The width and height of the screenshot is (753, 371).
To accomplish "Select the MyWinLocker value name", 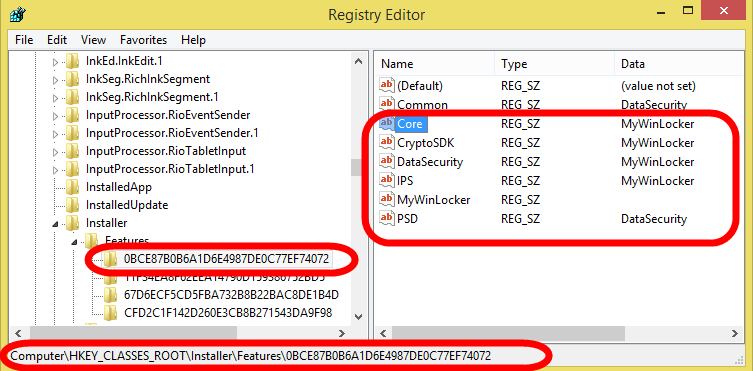I will coord(434,200).
